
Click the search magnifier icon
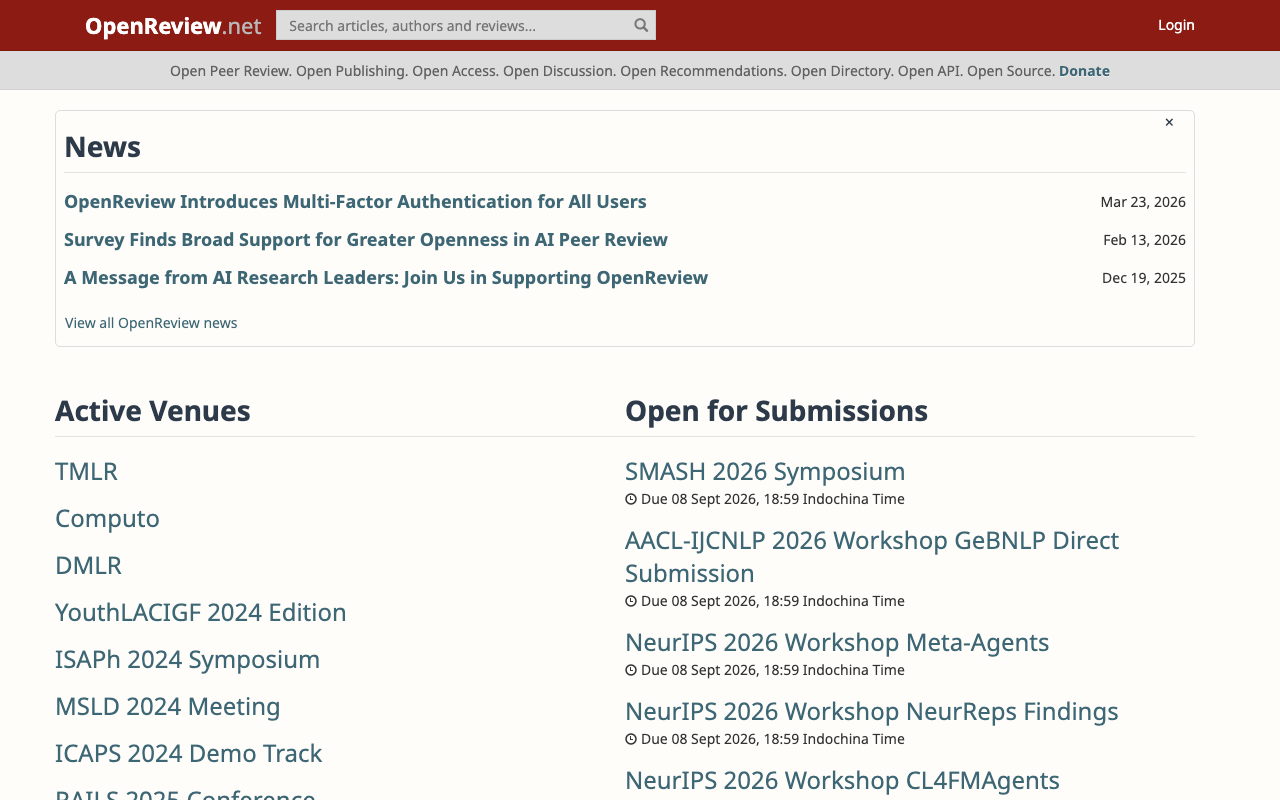click(641, 25)
